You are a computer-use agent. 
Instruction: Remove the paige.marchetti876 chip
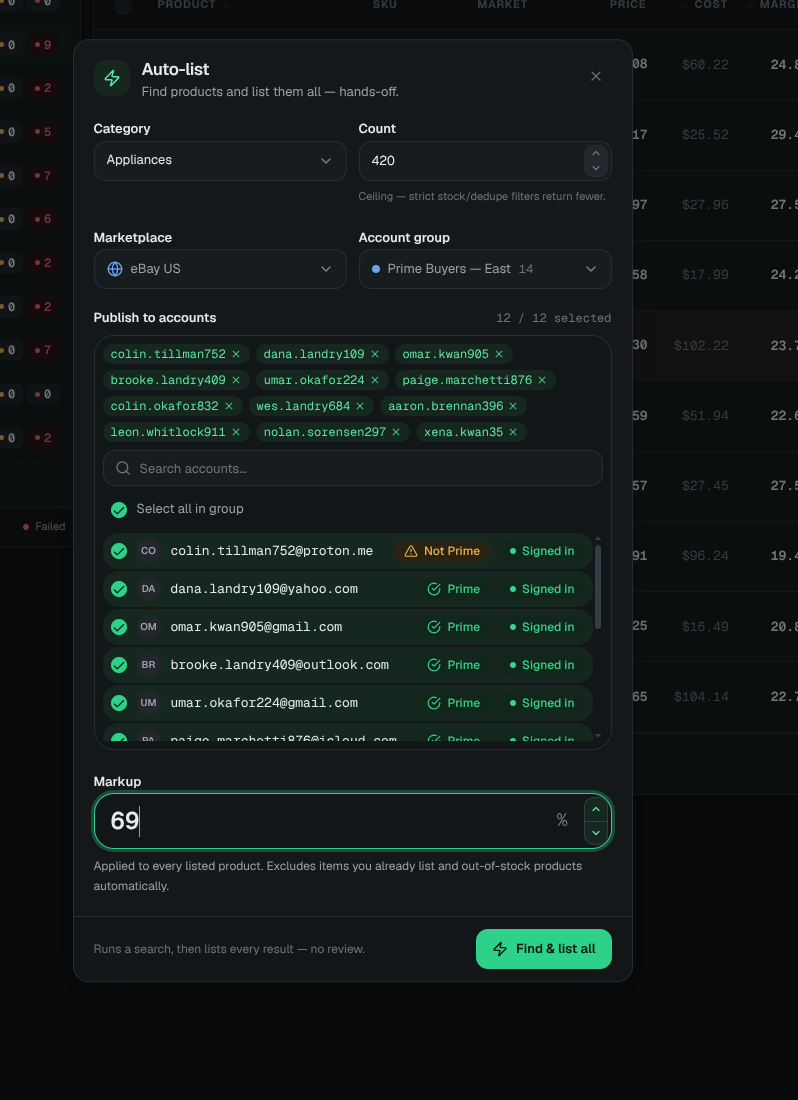[x=542, y=380]
